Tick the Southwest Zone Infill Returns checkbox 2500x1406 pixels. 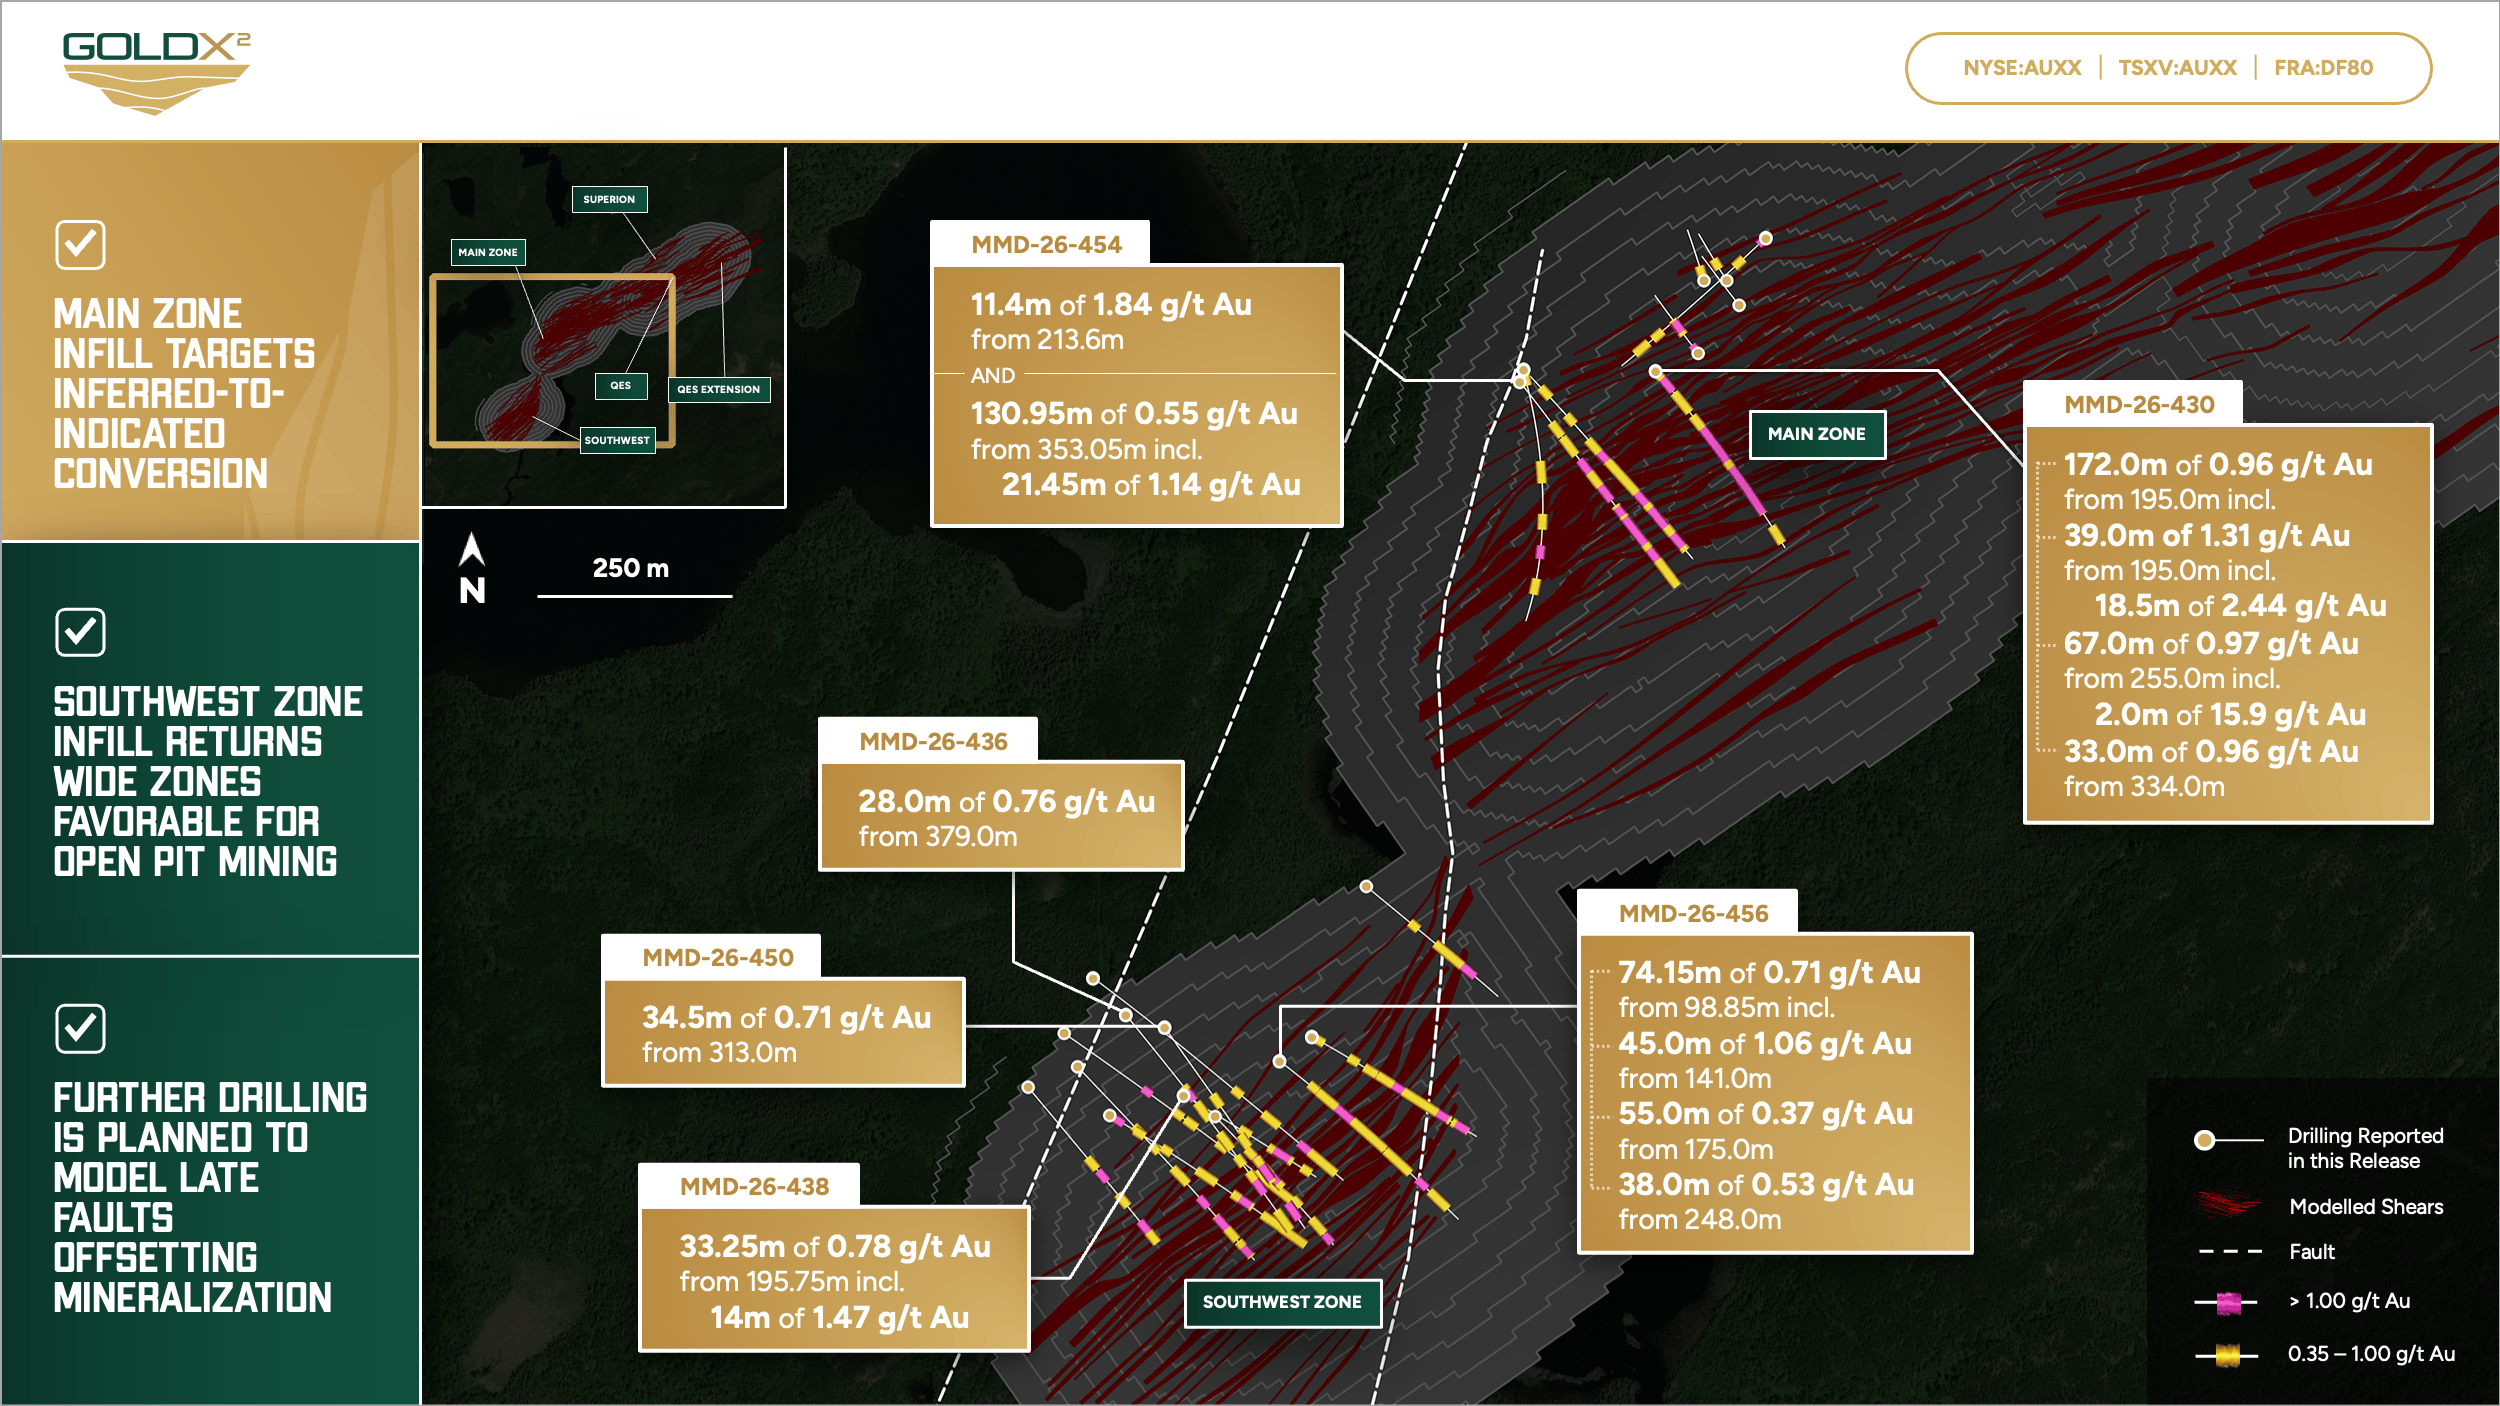[80, 632]
